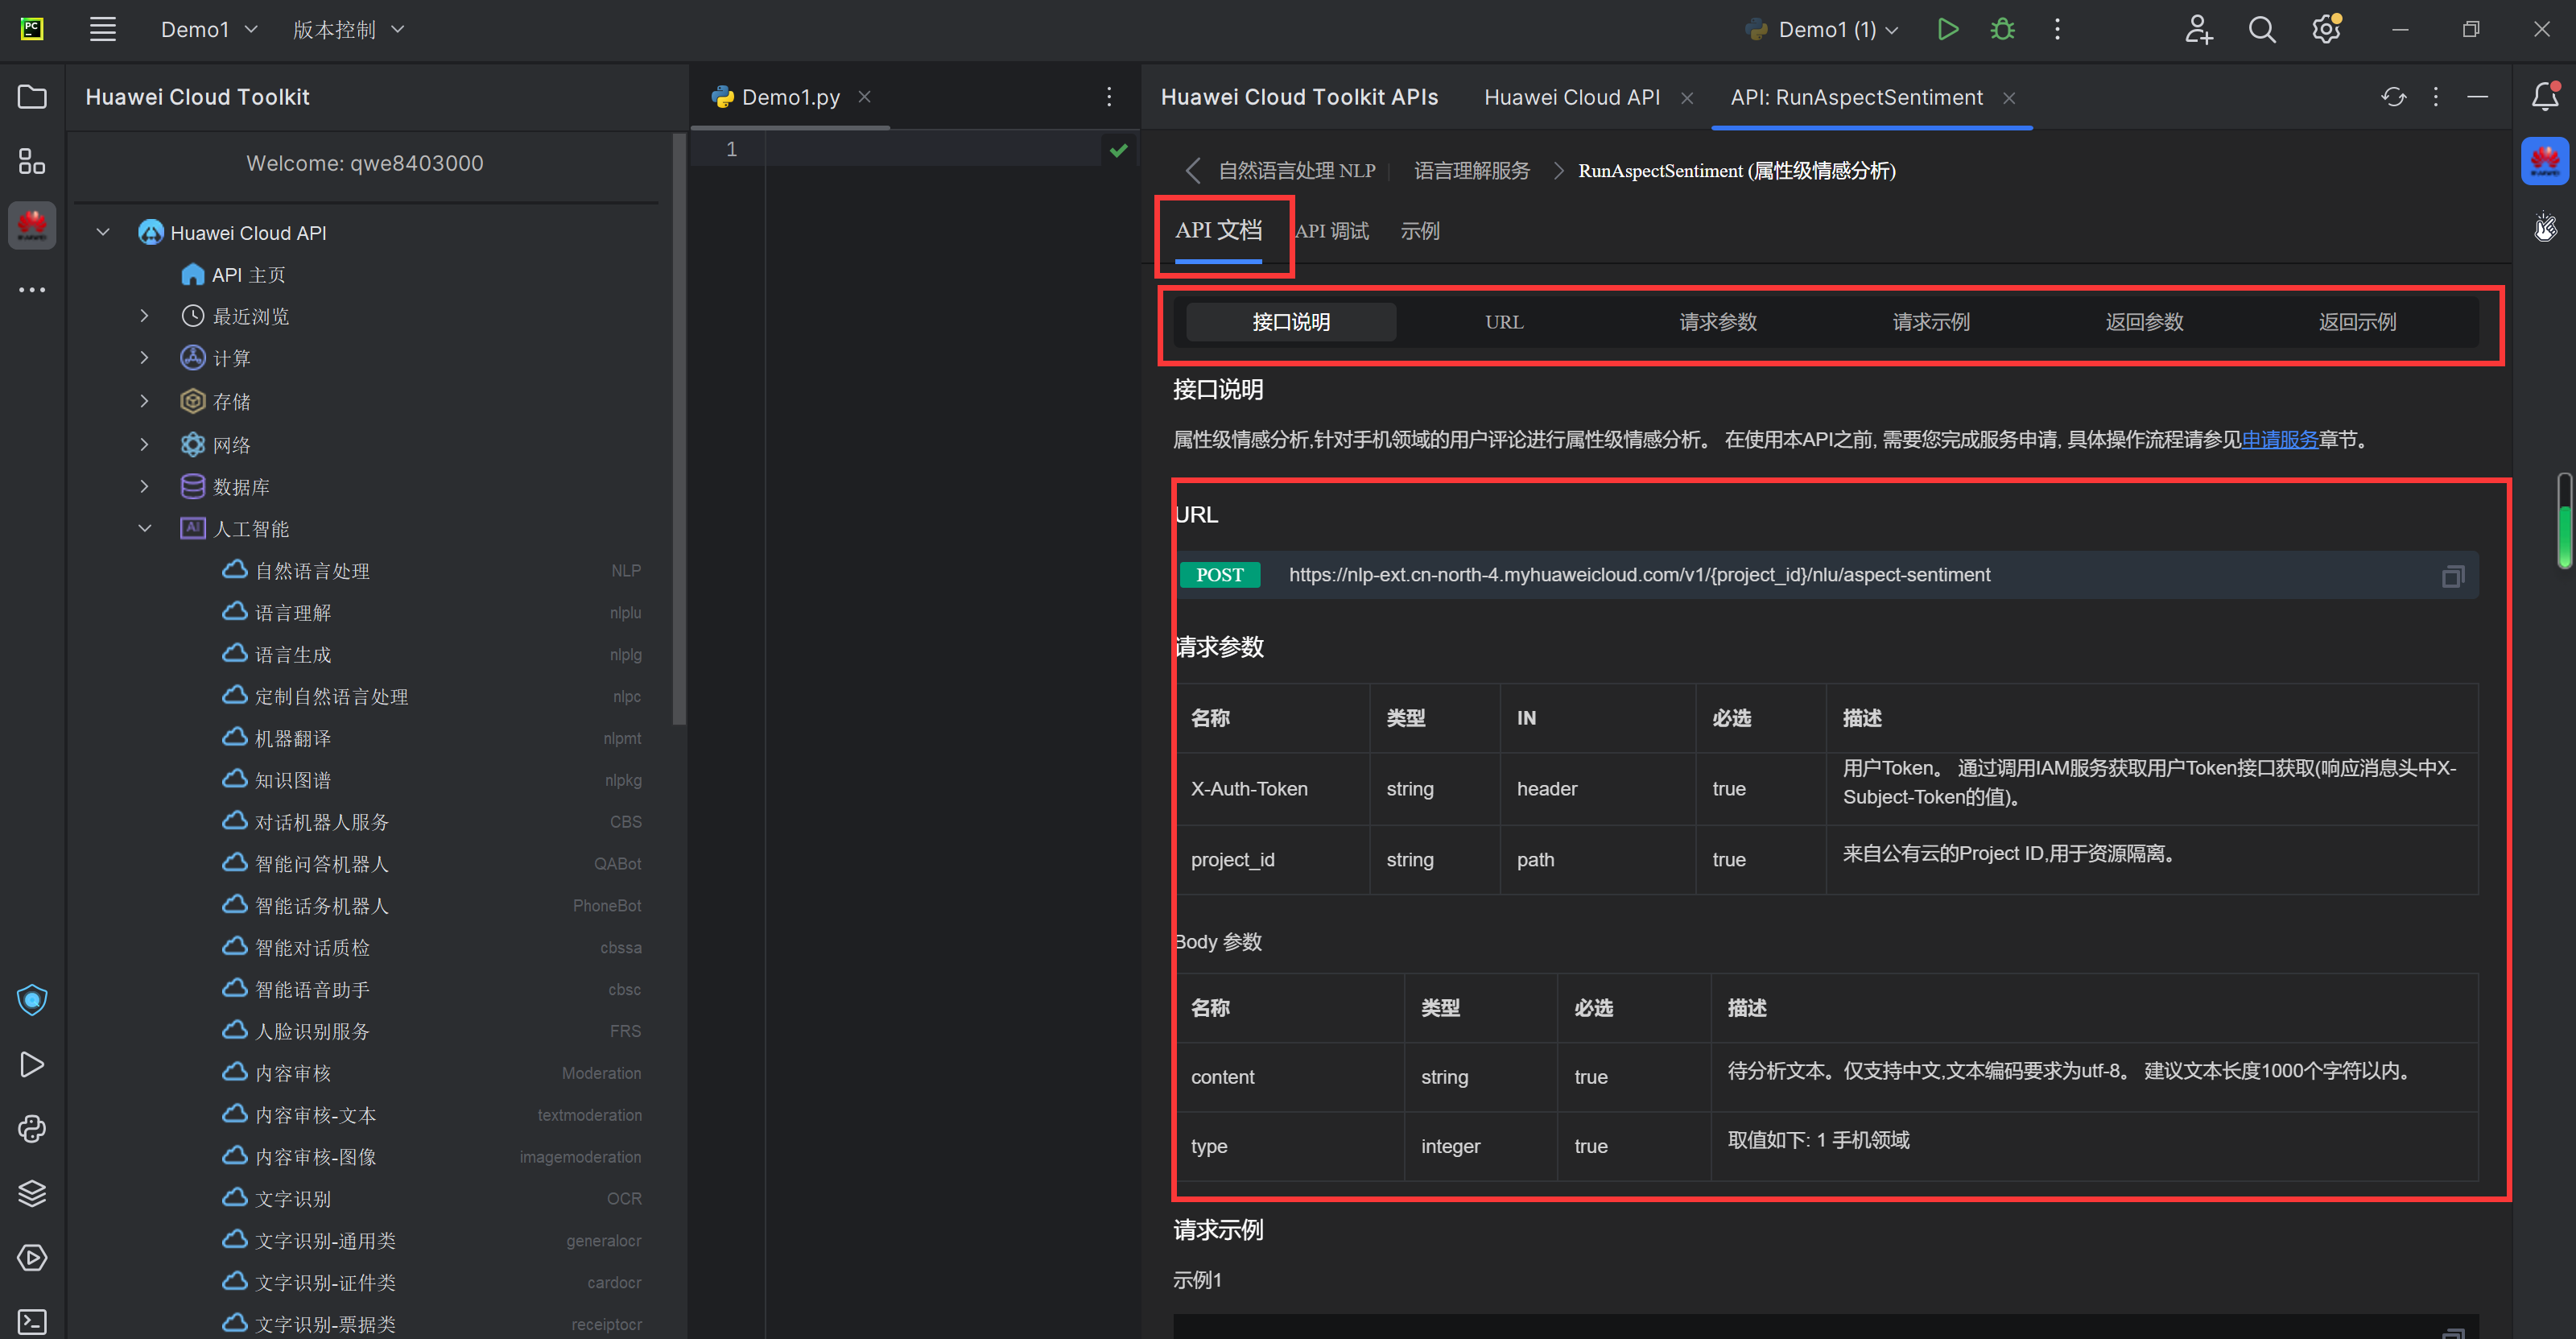Open the API 调试 tab
2576x1339 pixels.
(1332, 231)
